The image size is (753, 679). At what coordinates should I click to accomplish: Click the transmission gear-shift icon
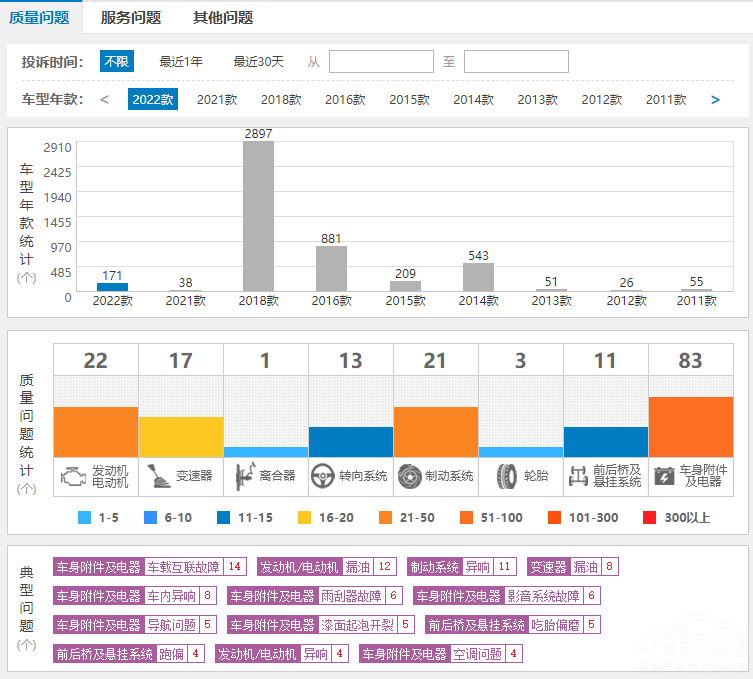tap(158, 476)
